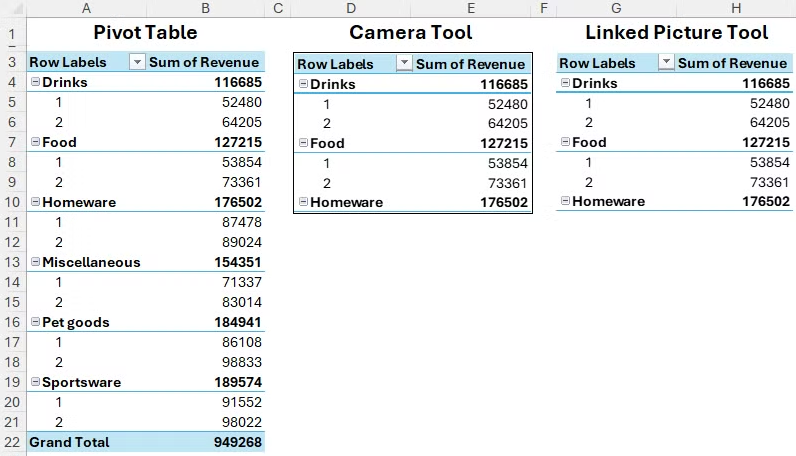Select cell with value 98022
796x456 pixels.
[206, 421]
